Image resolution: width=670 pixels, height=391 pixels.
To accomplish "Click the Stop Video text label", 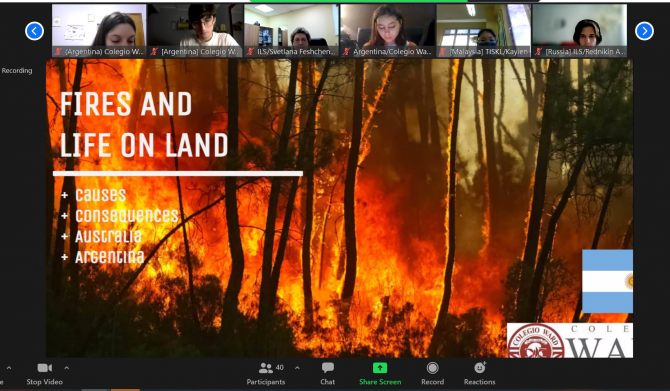I will click(44, 382).
